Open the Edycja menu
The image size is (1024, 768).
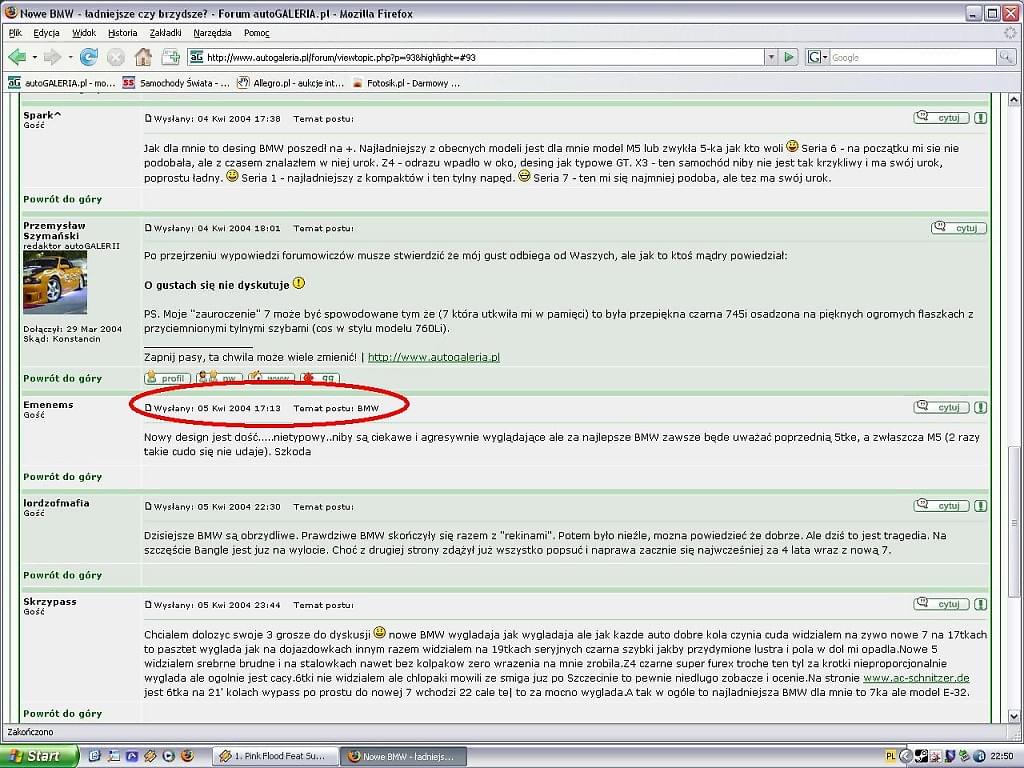[46, 33]
